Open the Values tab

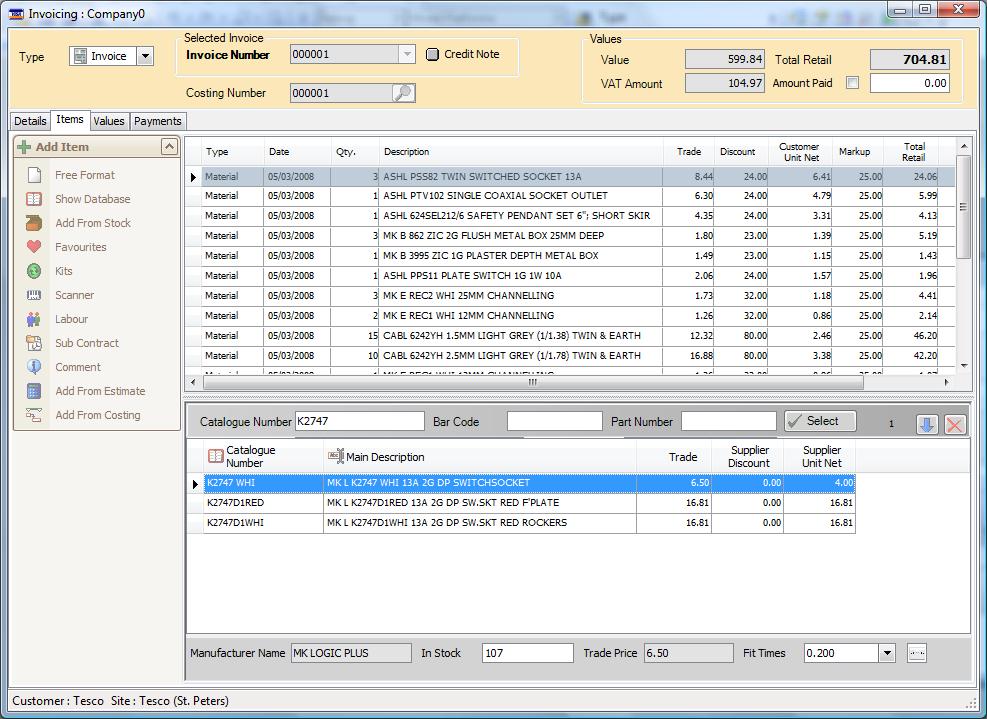coord(109,120)
